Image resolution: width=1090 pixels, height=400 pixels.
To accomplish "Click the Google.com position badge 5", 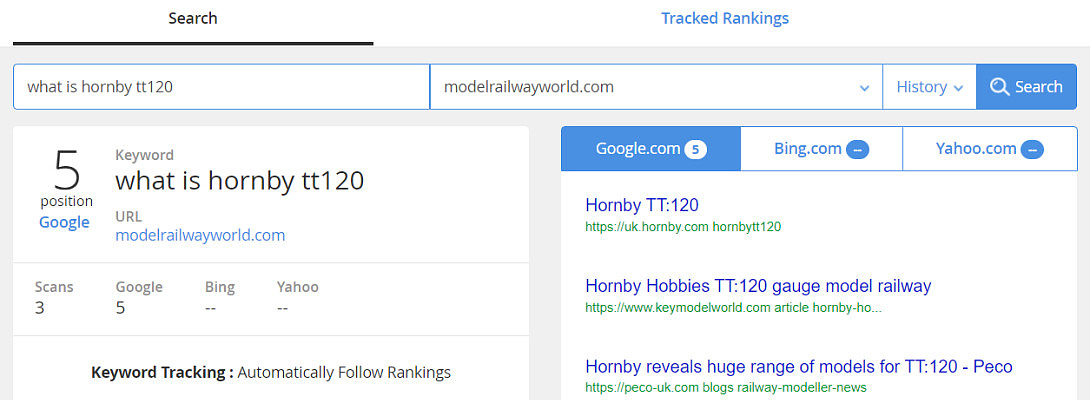I will (696, 150).
